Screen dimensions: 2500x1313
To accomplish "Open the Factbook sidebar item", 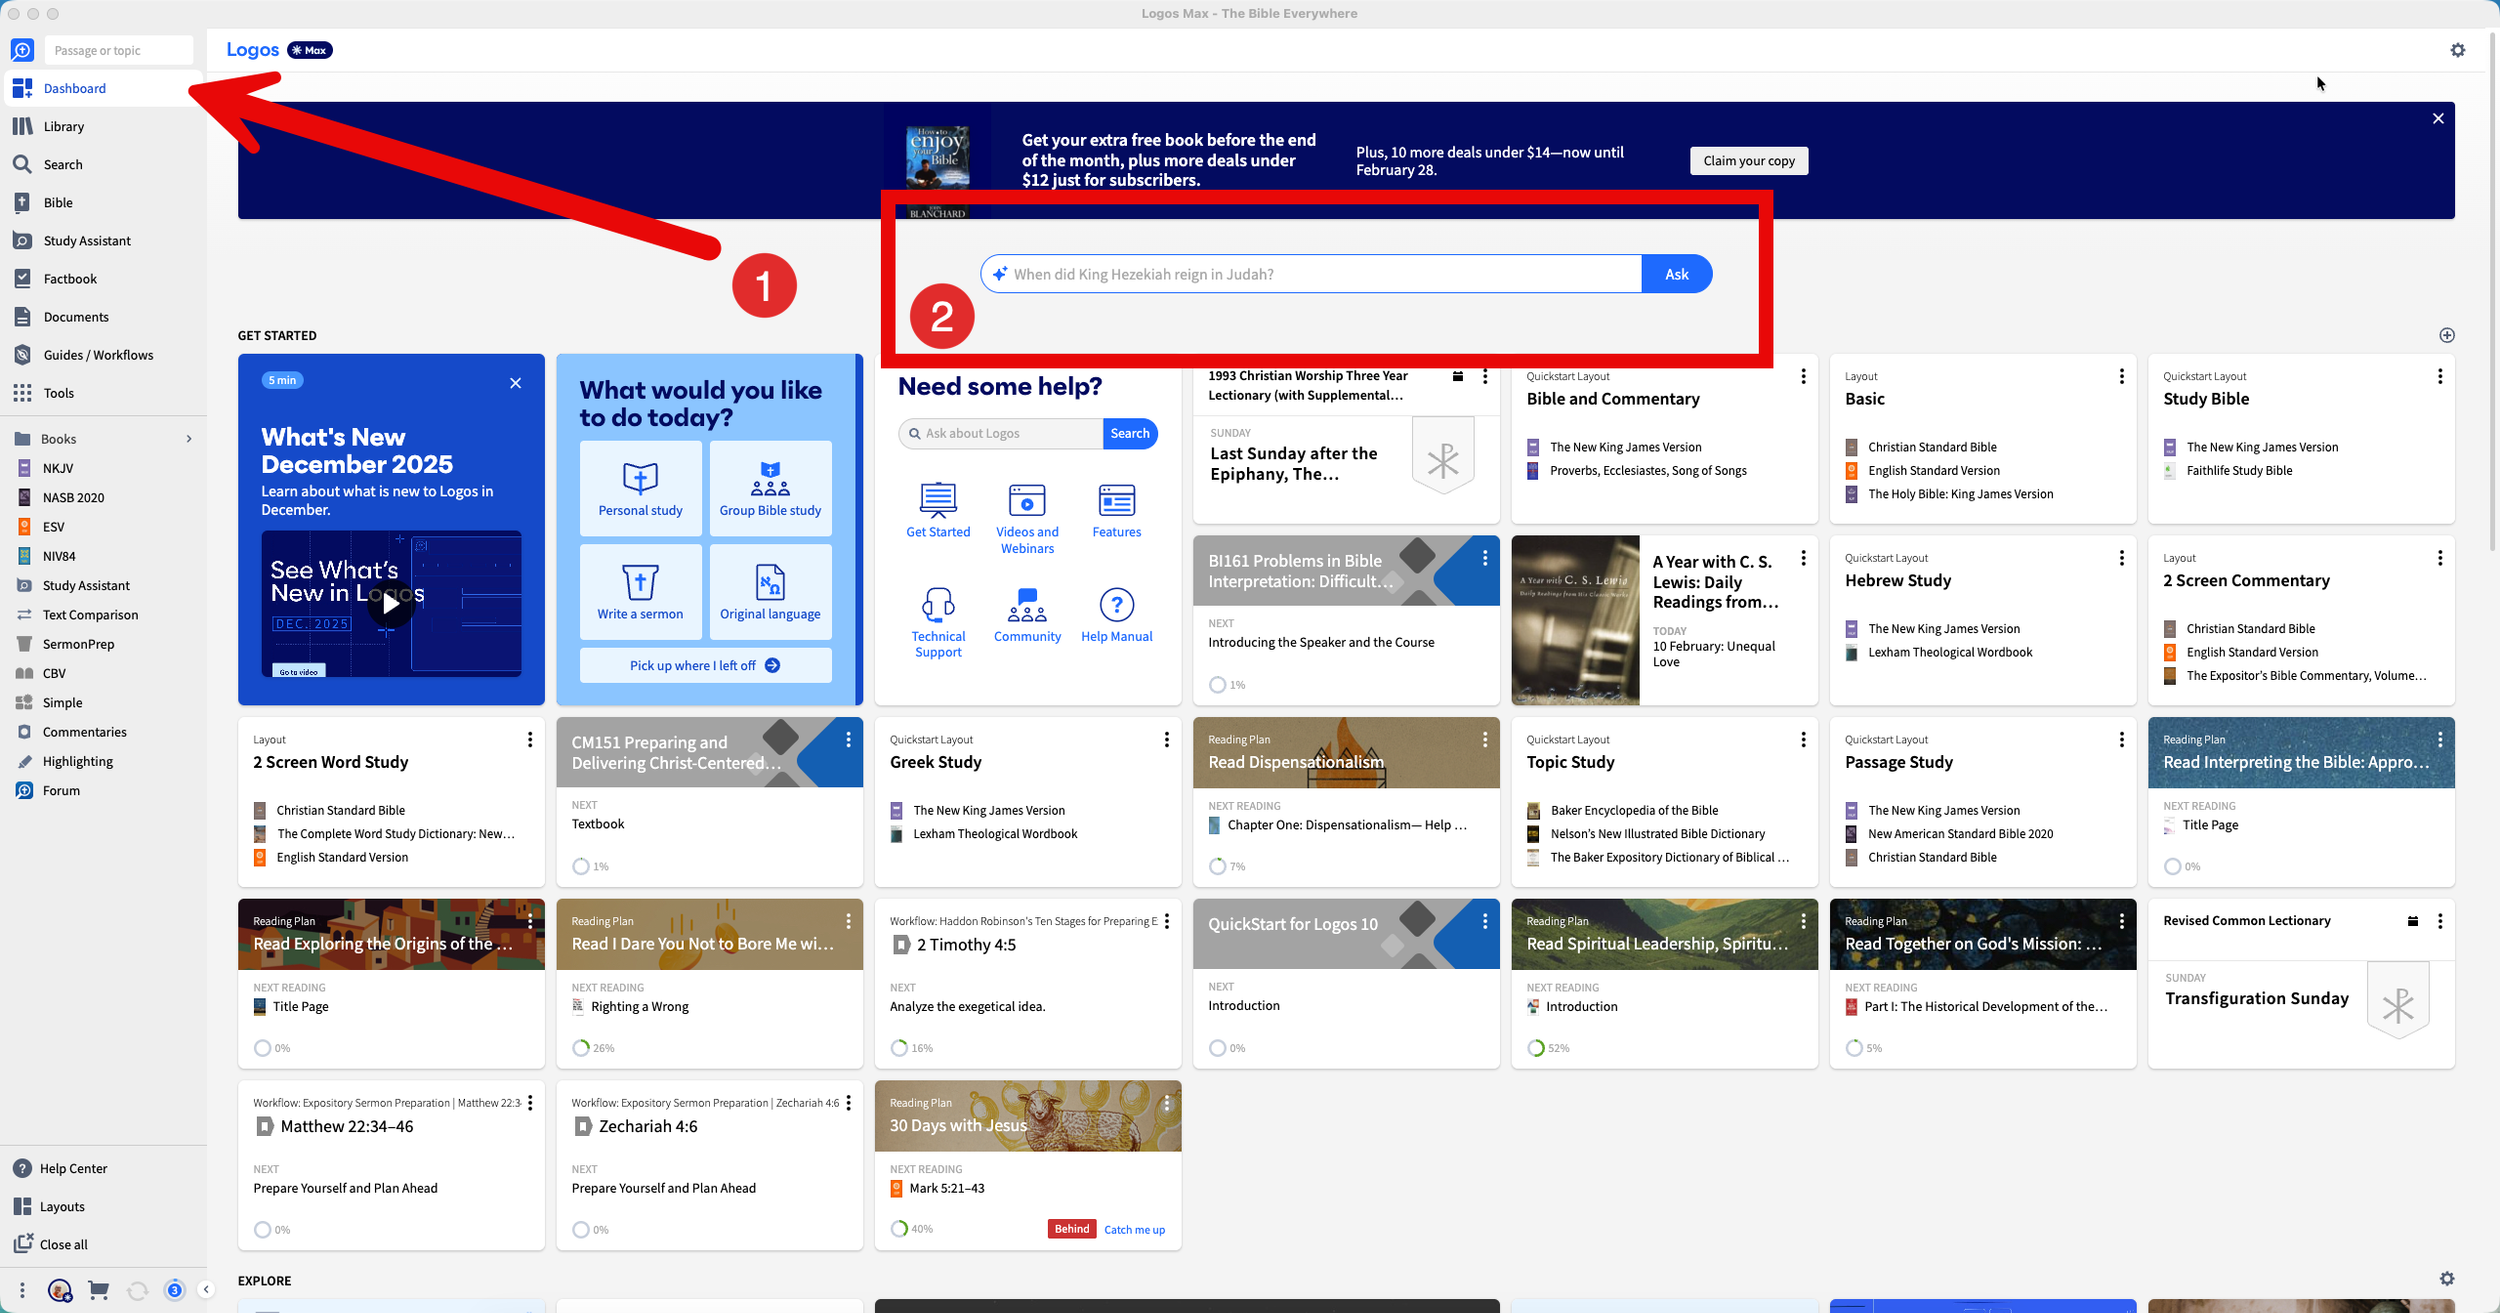I will point(70,279).
